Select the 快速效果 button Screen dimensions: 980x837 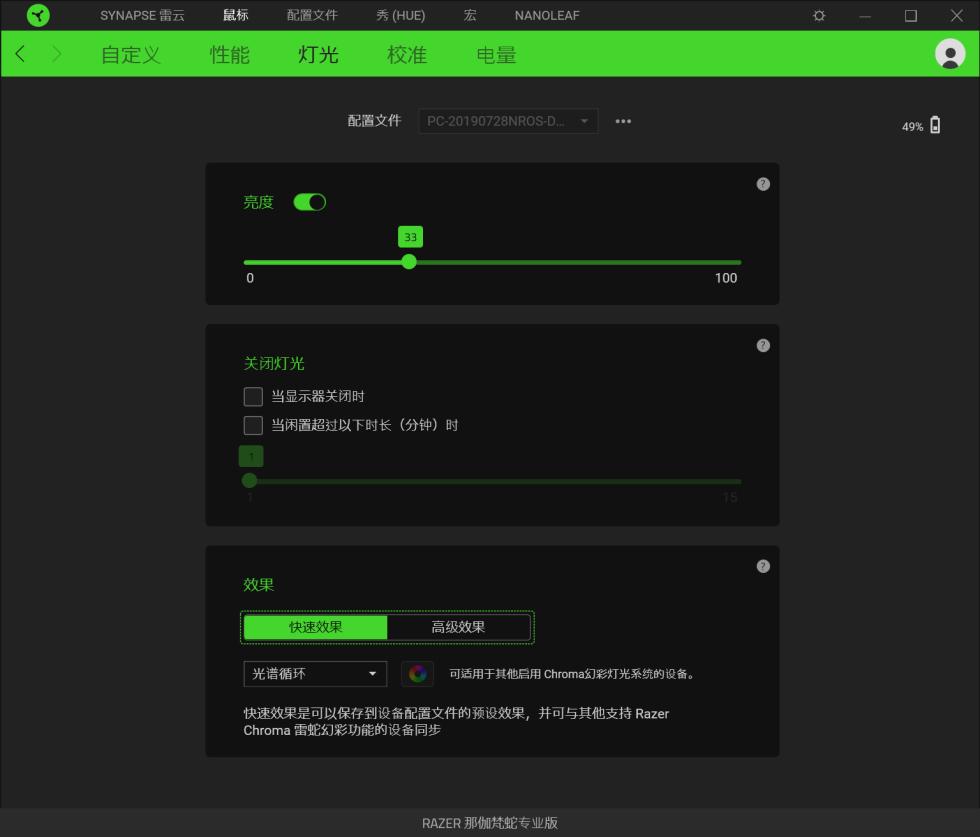(x=316, y=627)
